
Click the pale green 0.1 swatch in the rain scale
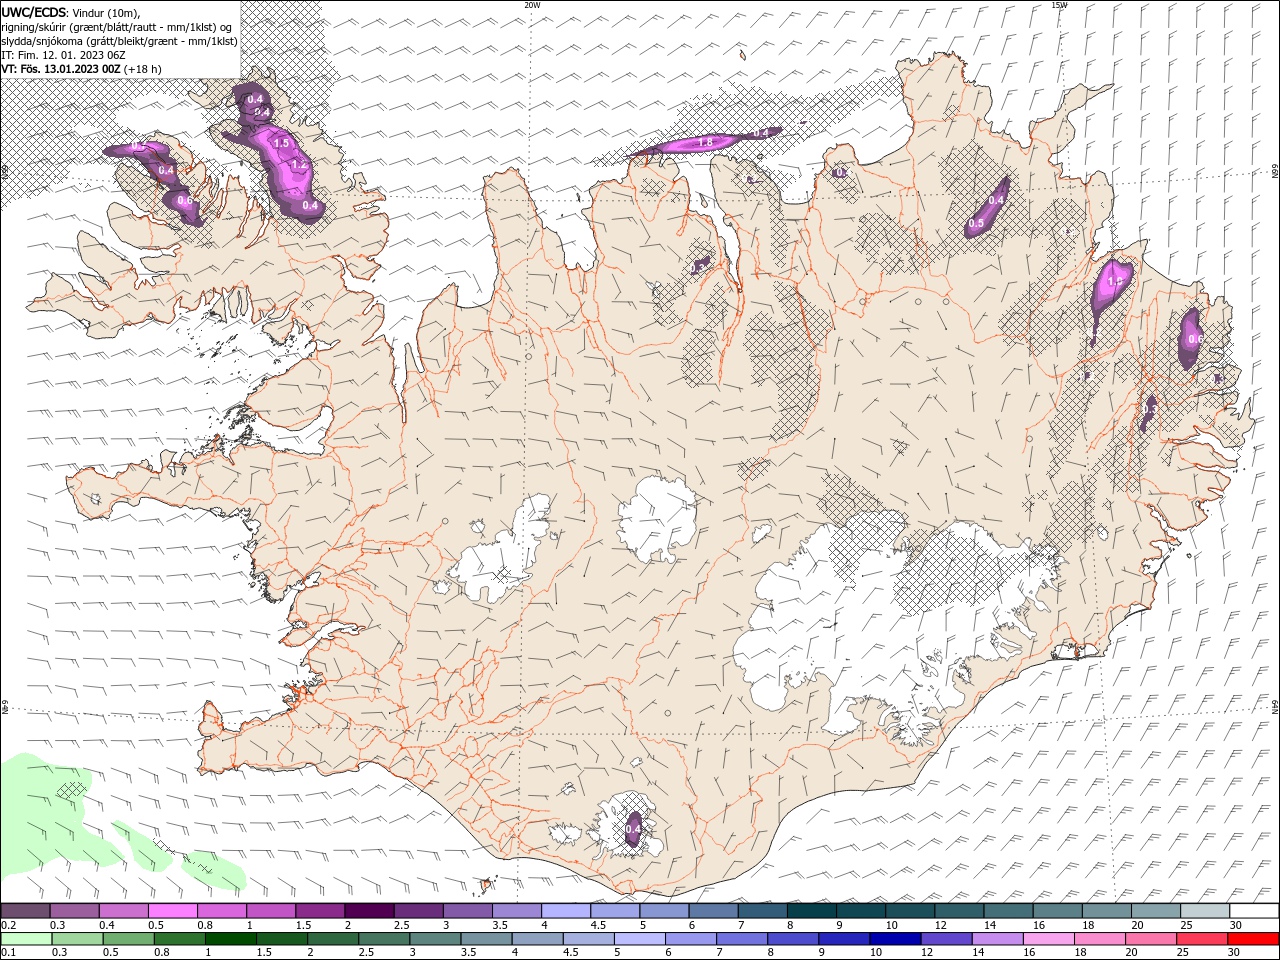click(26, 939)
